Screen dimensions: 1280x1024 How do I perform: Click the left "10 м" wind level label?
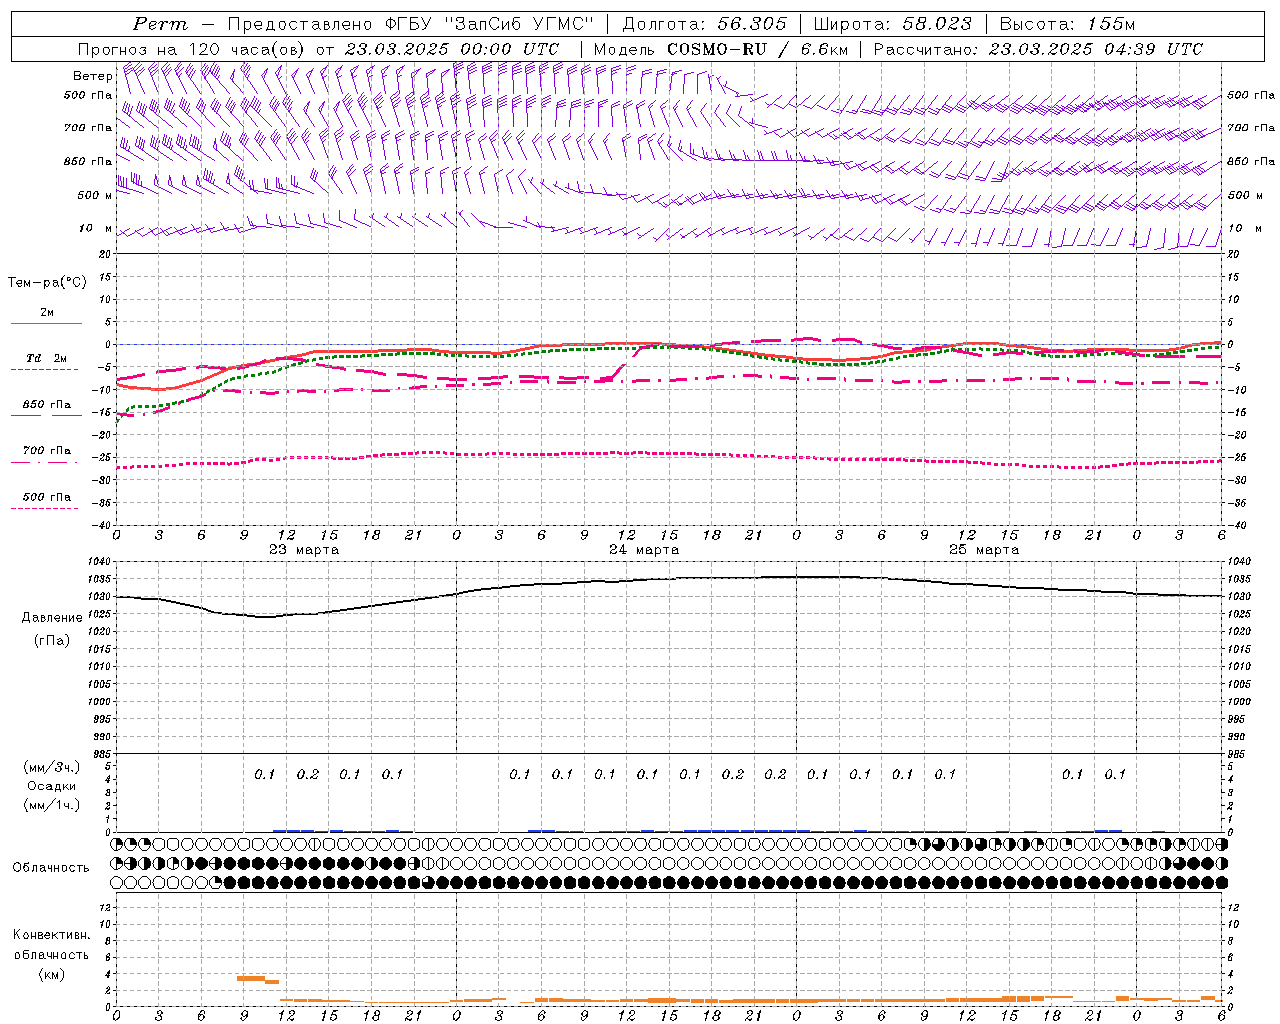pos(95,228)
